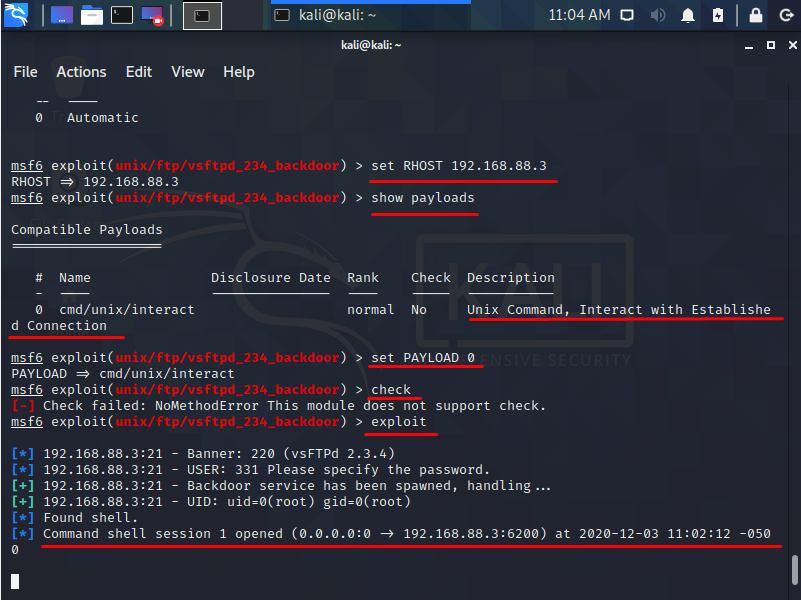Open the notifications bell icon
This screenshot has height=600, width=801.
coord(688,15)
